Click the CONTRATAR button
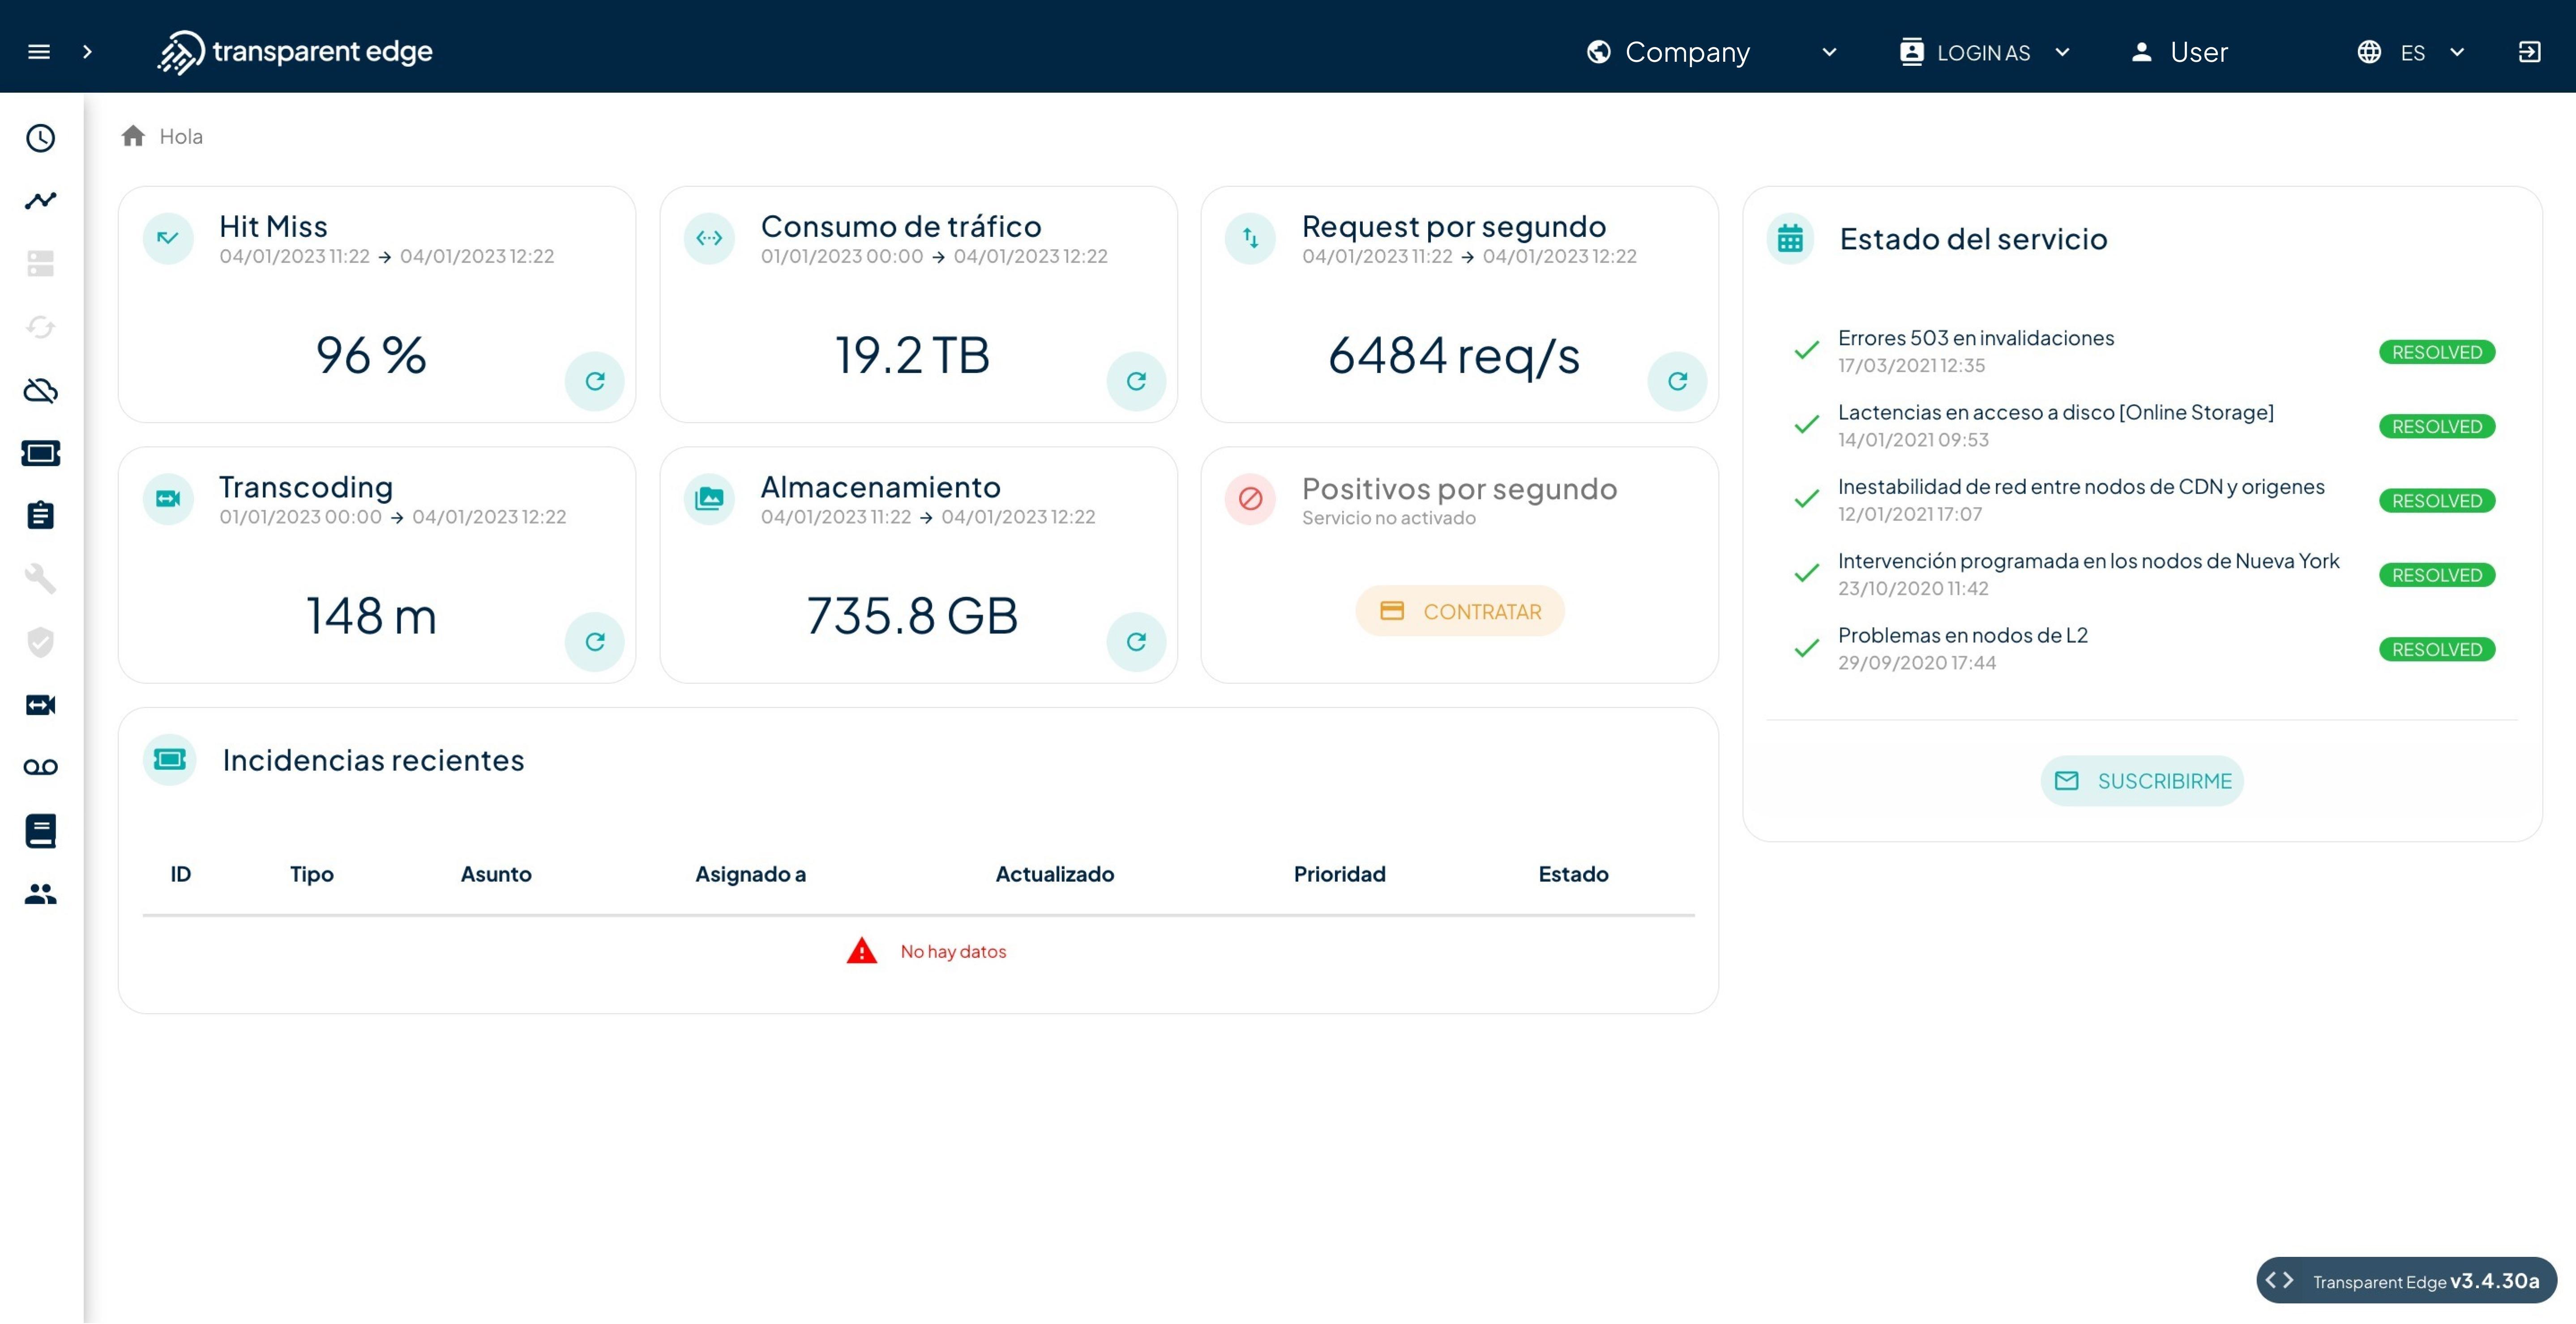The image size is (2576, 1324). 1460,611
